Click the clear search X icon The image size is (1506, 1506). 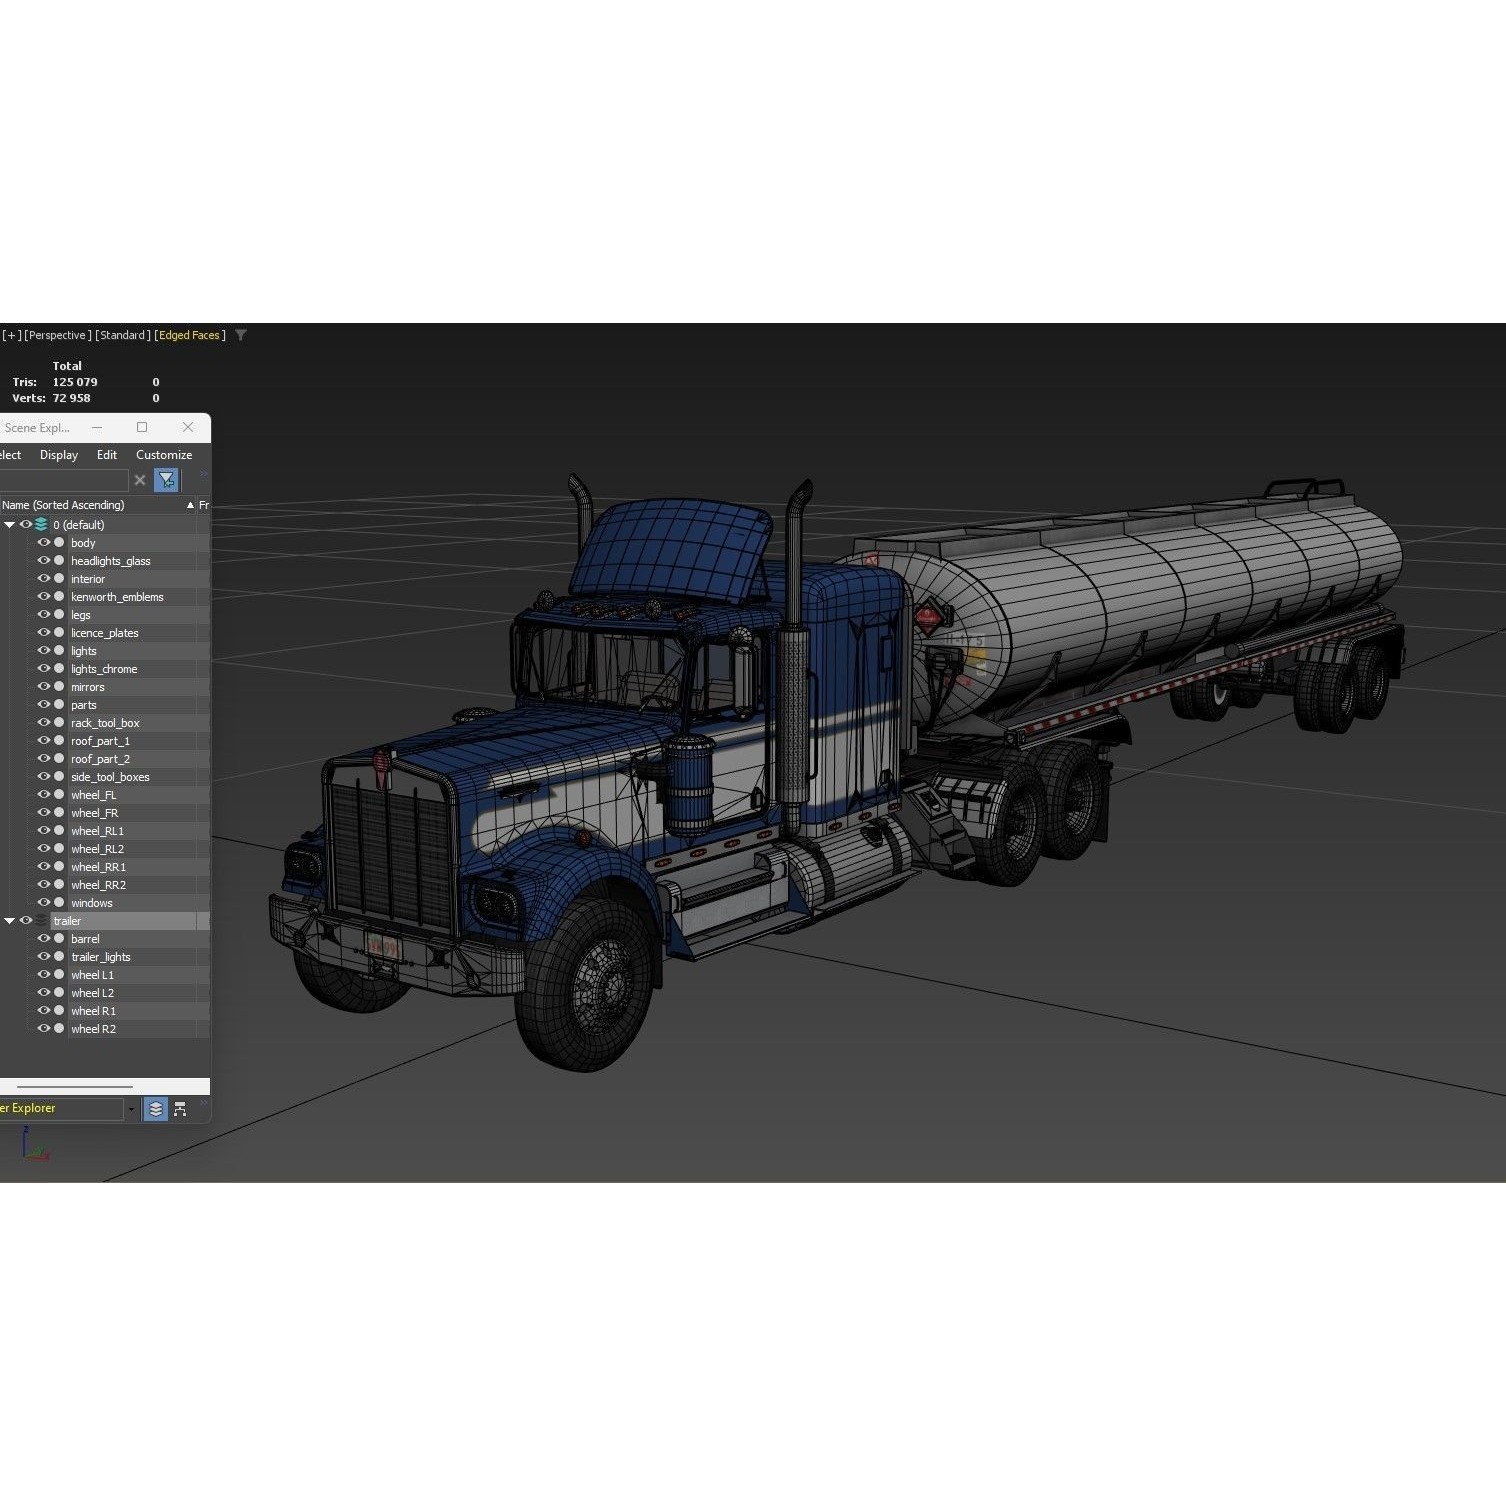pyautogui.click(x=139, y=480)
